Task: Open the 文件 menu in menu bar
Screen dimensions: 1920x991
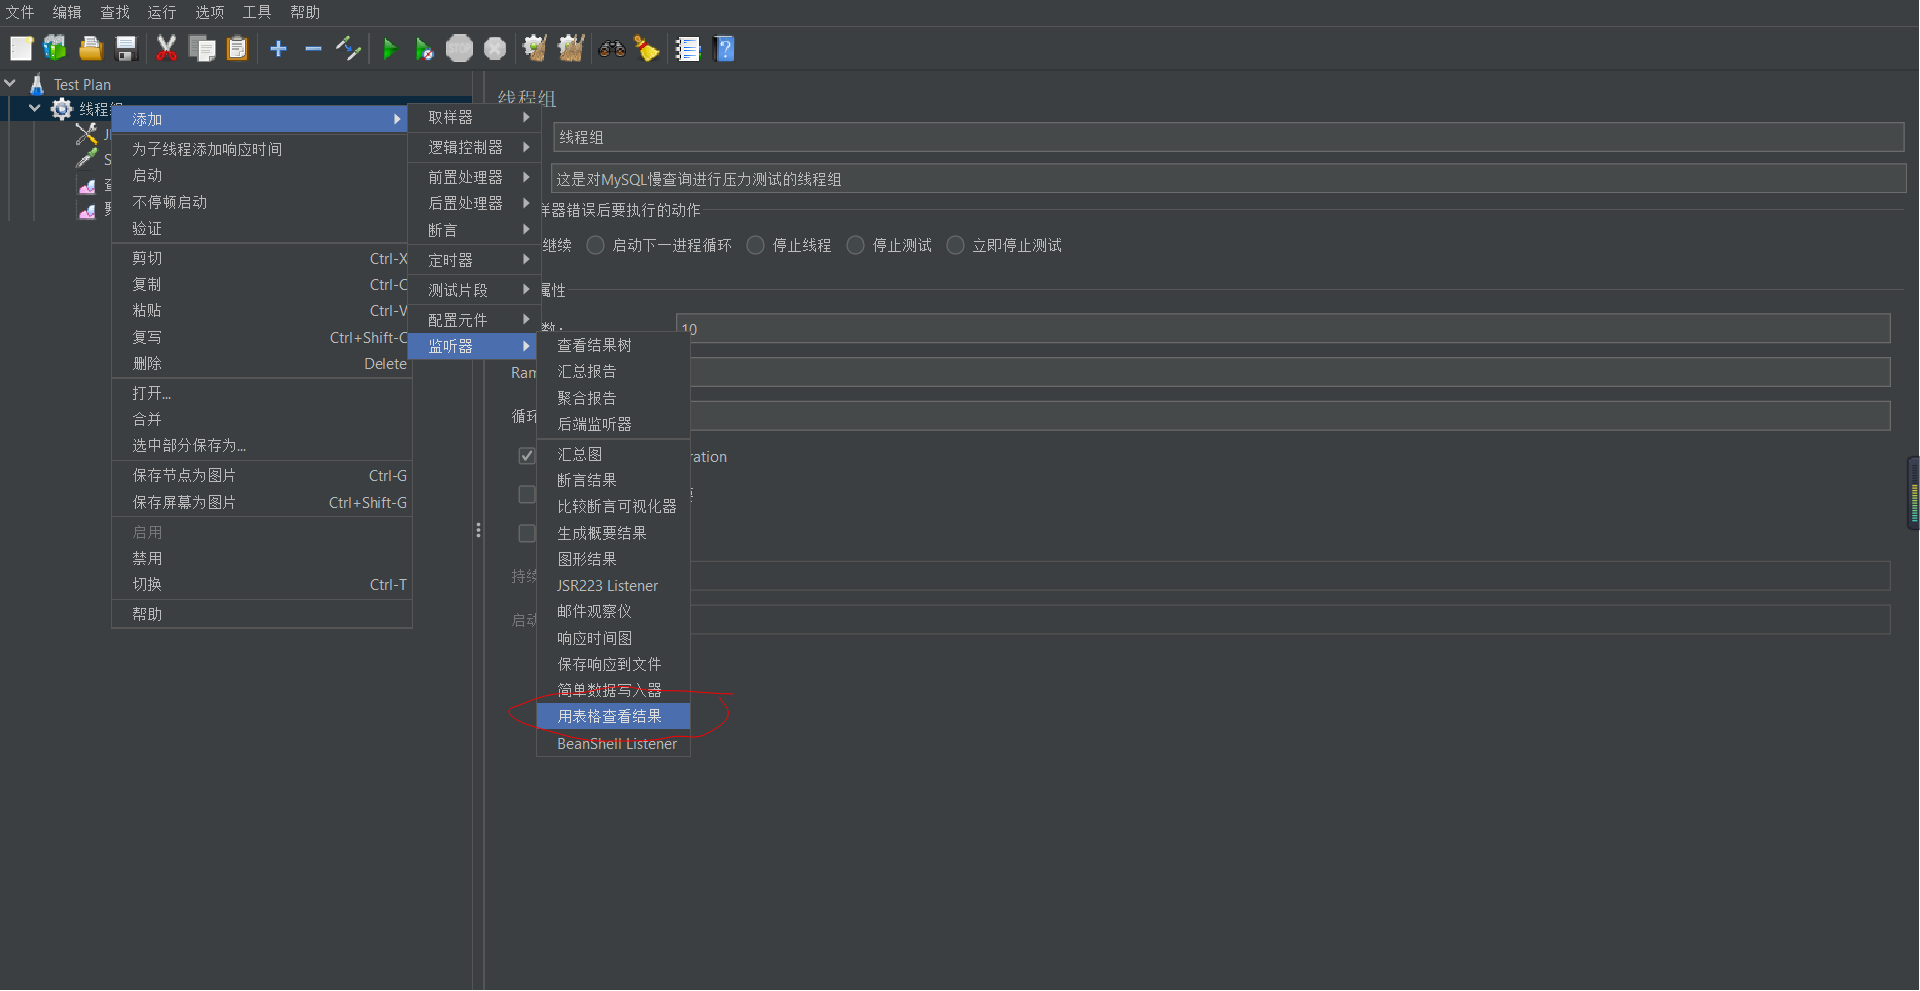Action: point(20,12)
